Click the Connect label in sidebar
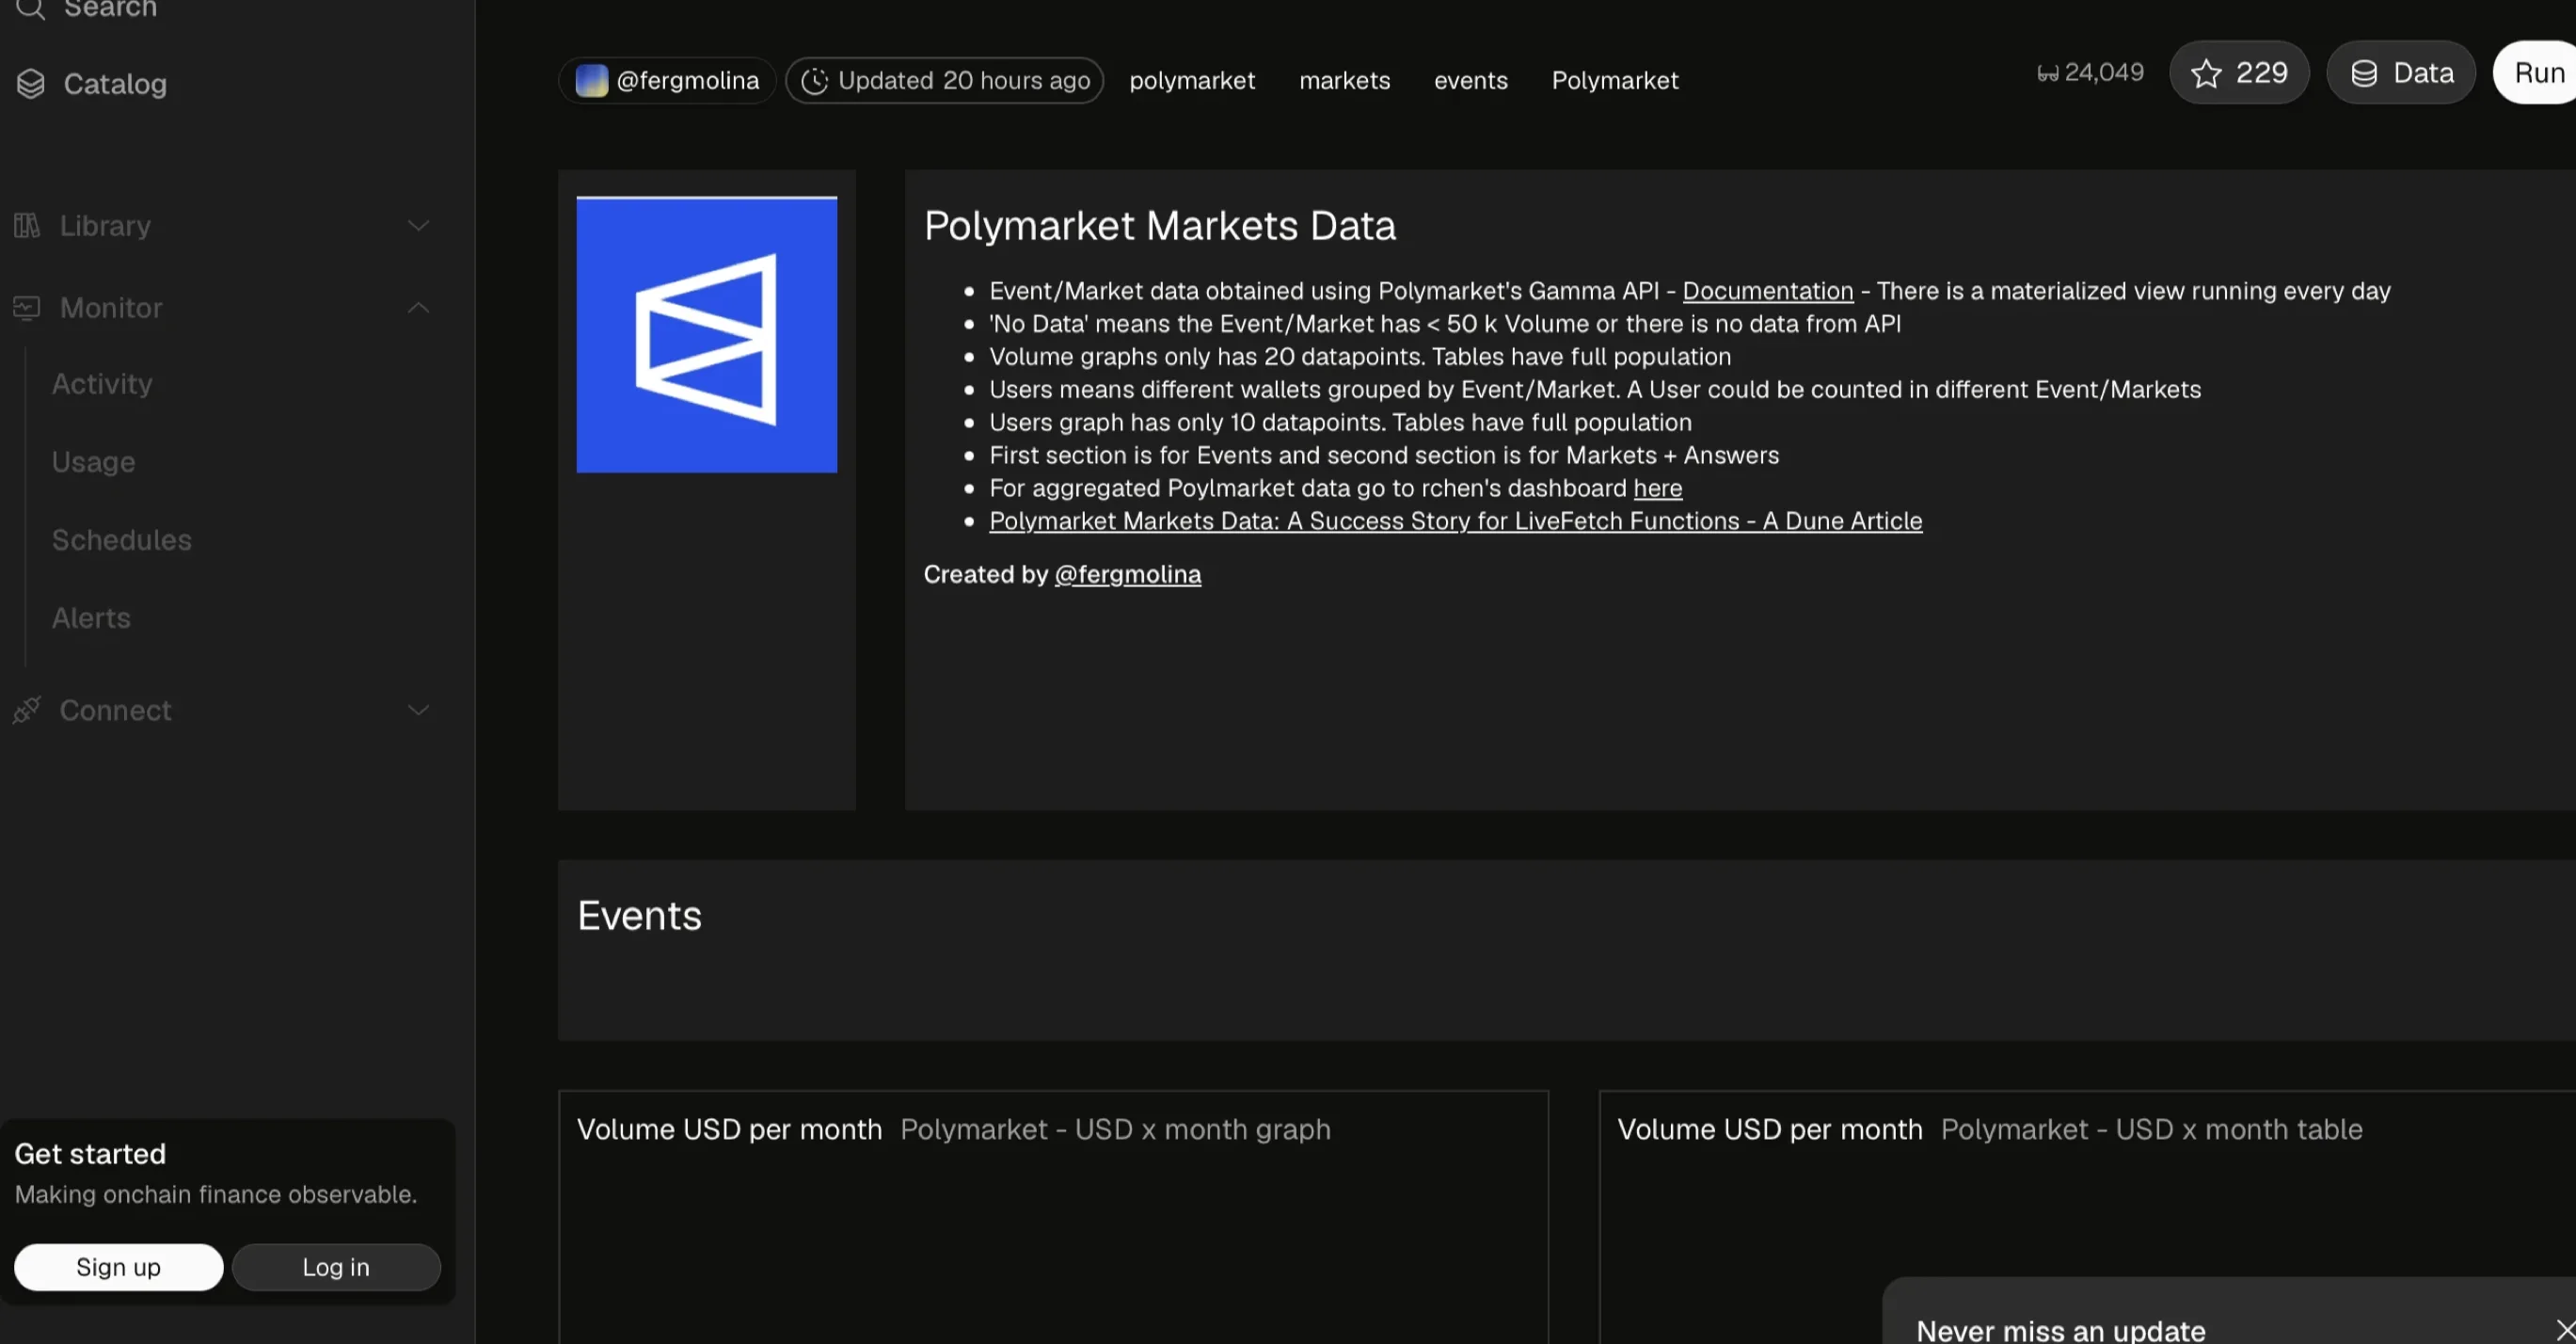Viewport: 2576px width, 1344px height. [x=115, y=710]
